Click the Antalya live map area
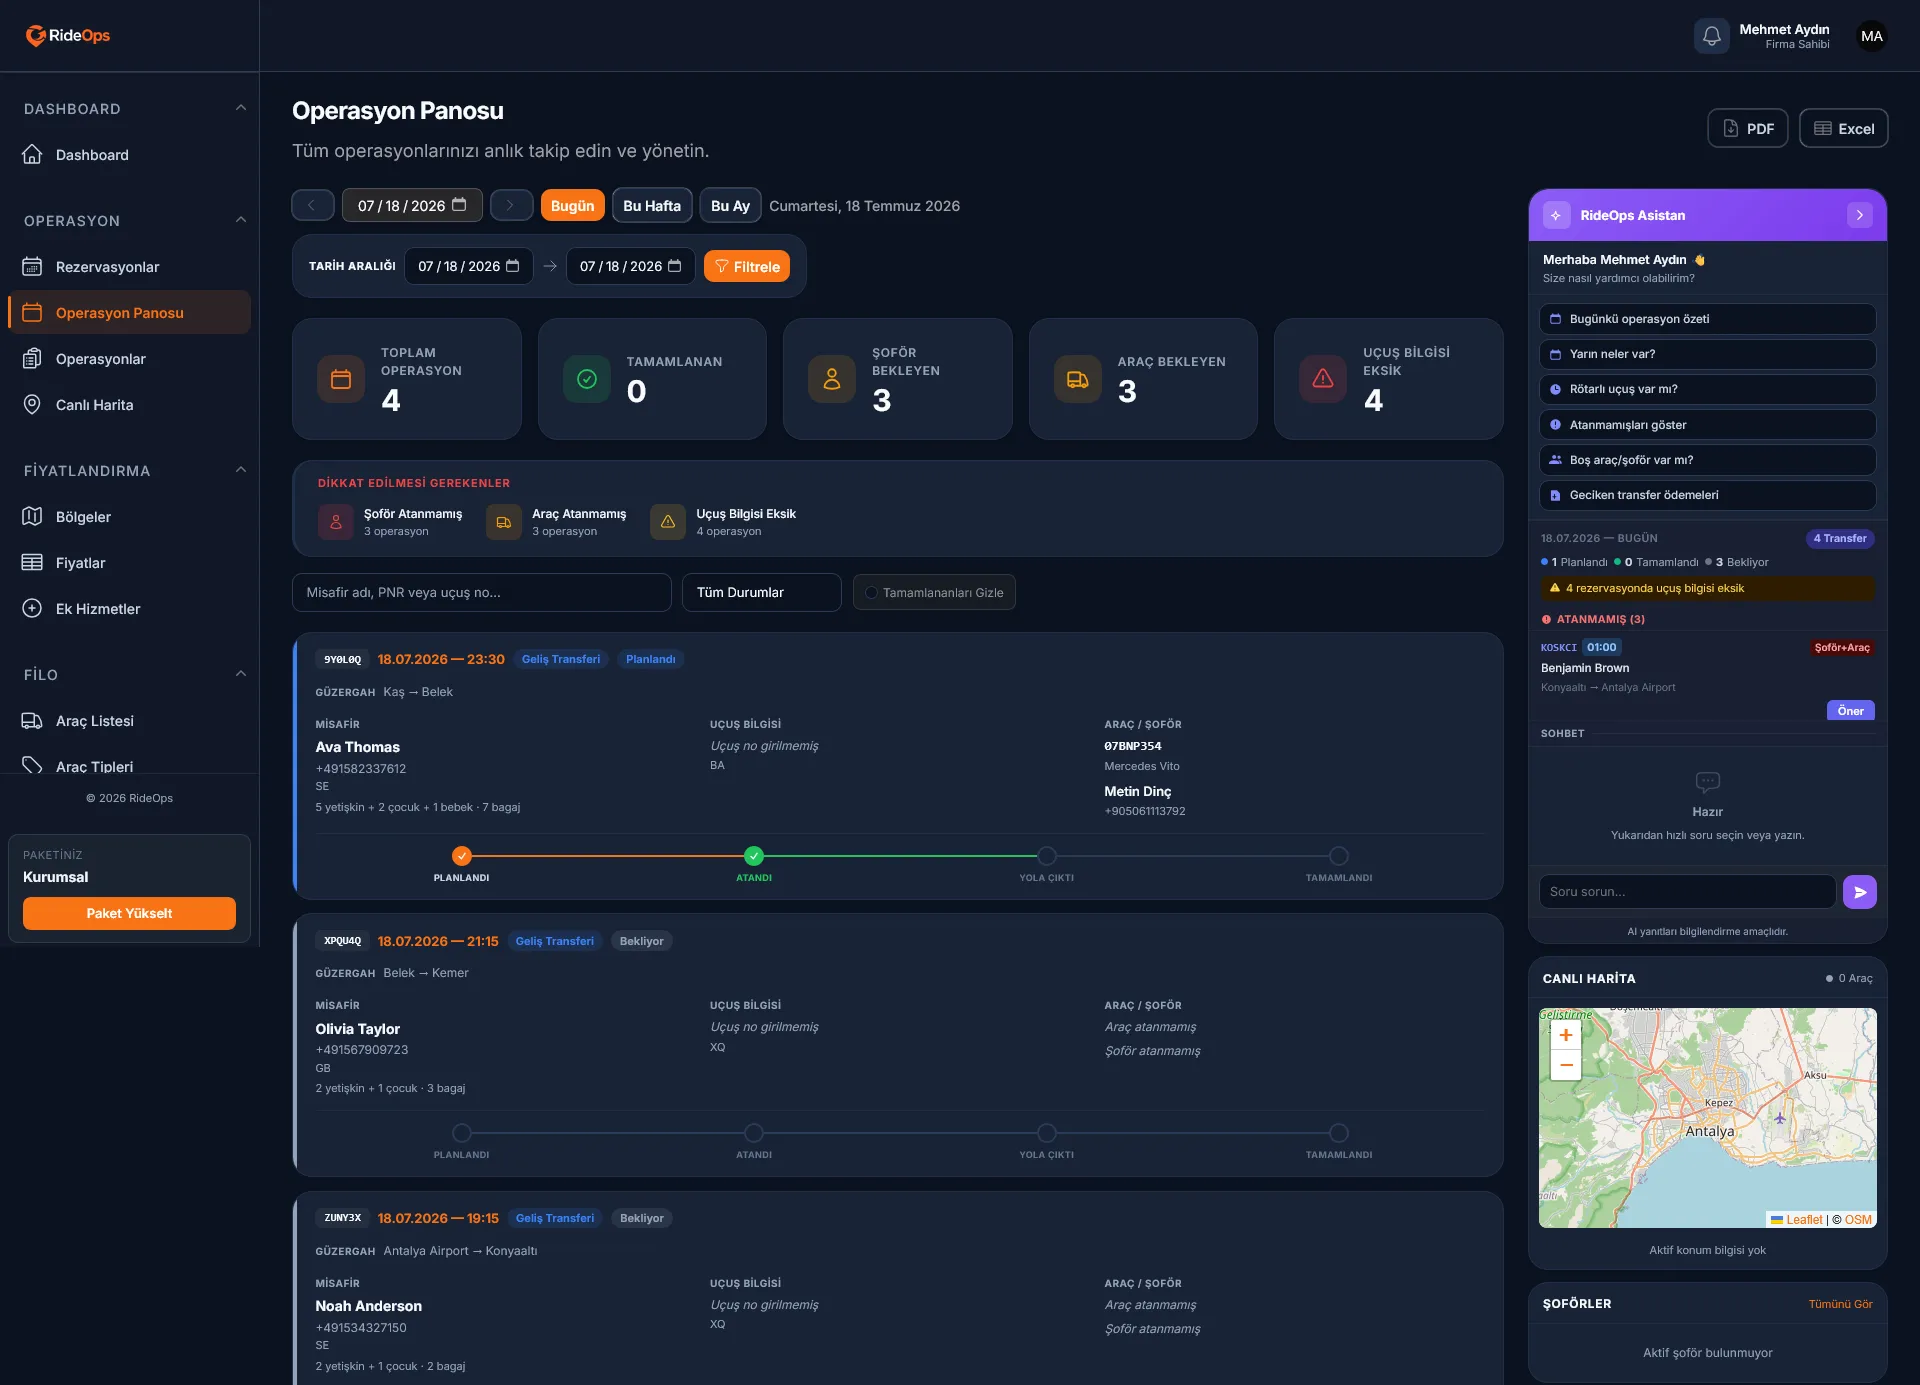Screen dimensions: 1920x1385 [1707, 1118]
